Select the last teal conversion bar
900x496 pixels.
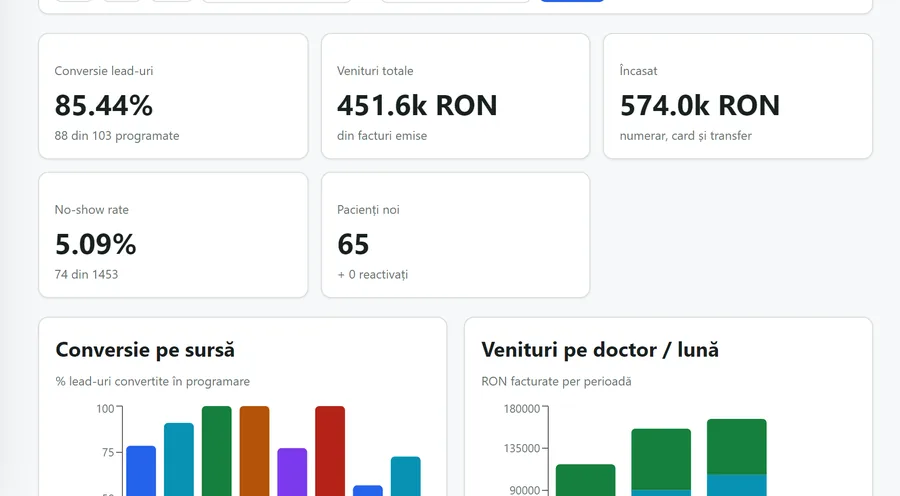tap(406, 476)
